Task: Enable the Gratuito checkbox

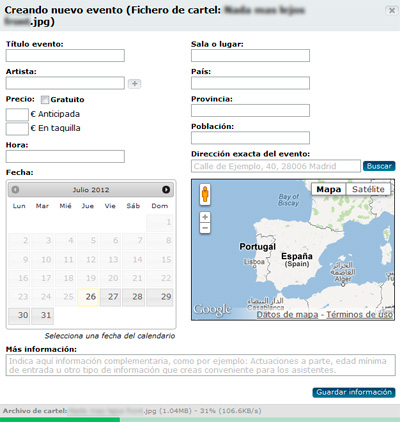Action: click(x=45, y=100)
